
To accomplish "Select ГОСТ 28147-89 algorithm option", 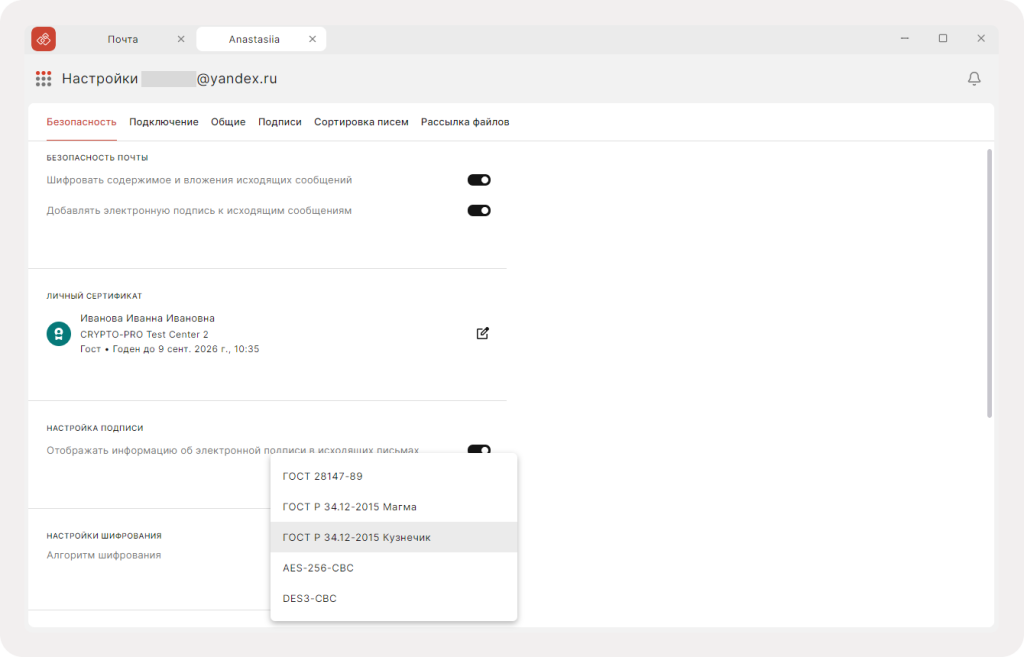I will pos(394,476).
